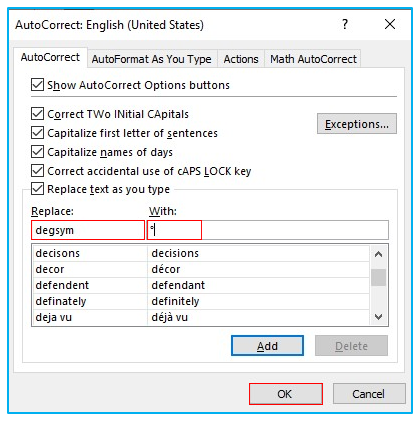The image size is (420, 421).
Task: Open the Exceptions dialog
Action: click(x=357, y=124)
